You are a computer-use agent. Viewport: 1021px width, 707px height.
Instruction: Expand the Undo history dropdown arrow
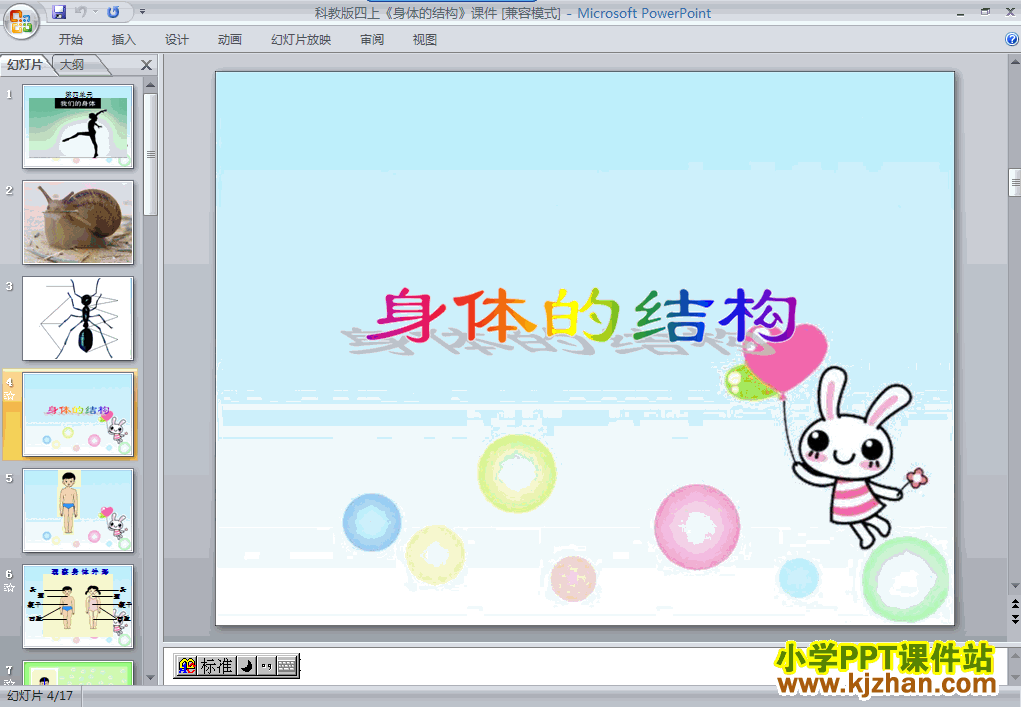point(96,12)
